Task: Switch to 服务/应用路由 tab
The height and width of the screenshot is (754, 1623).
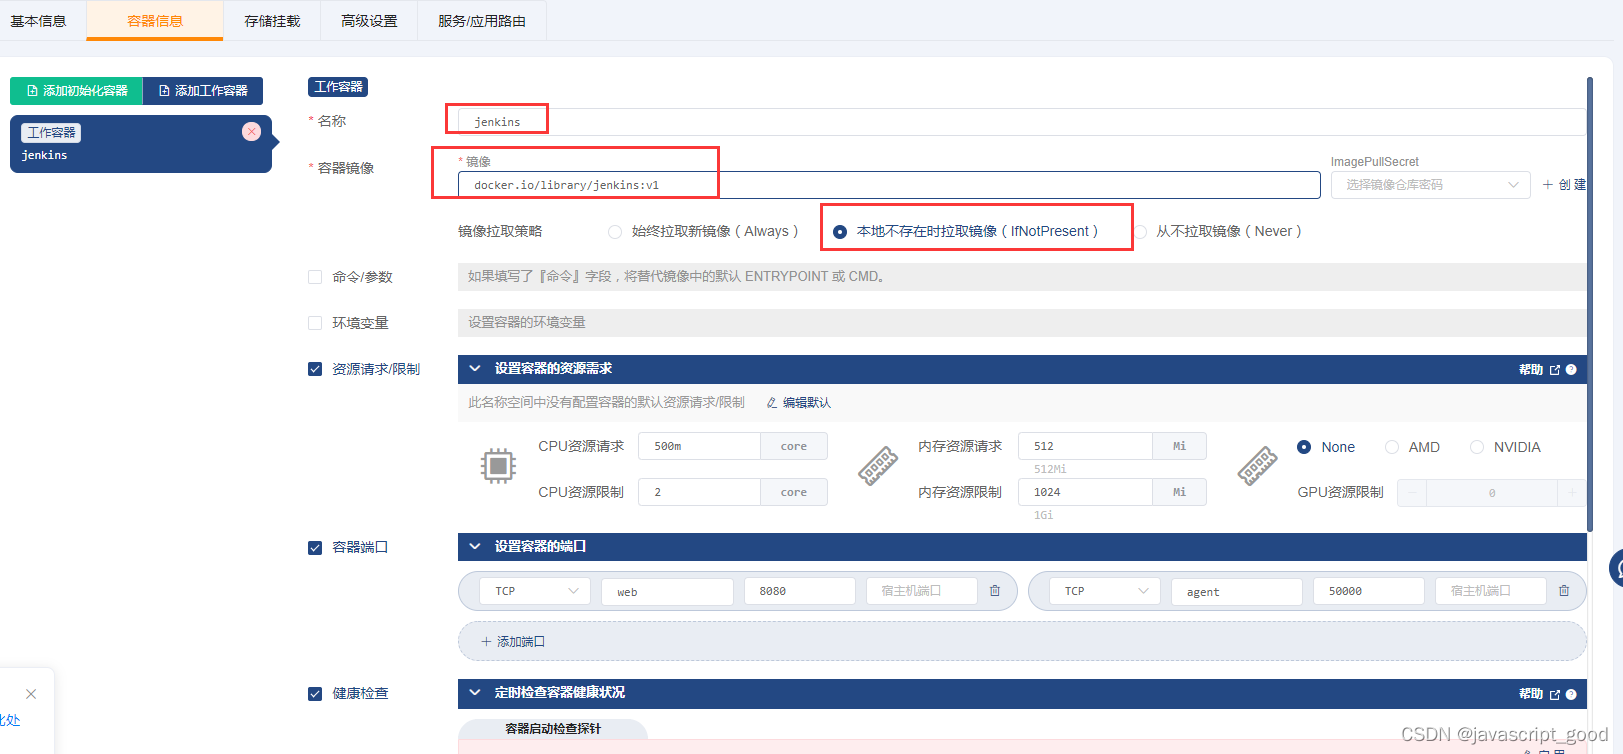Action: pos(482,21)
